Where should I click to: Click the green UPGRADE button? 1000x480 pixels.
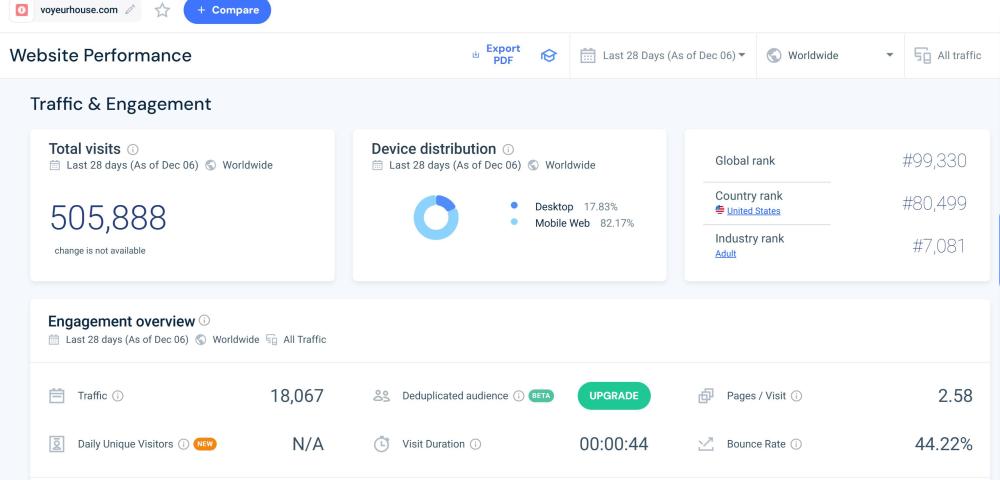click(614, 396)
